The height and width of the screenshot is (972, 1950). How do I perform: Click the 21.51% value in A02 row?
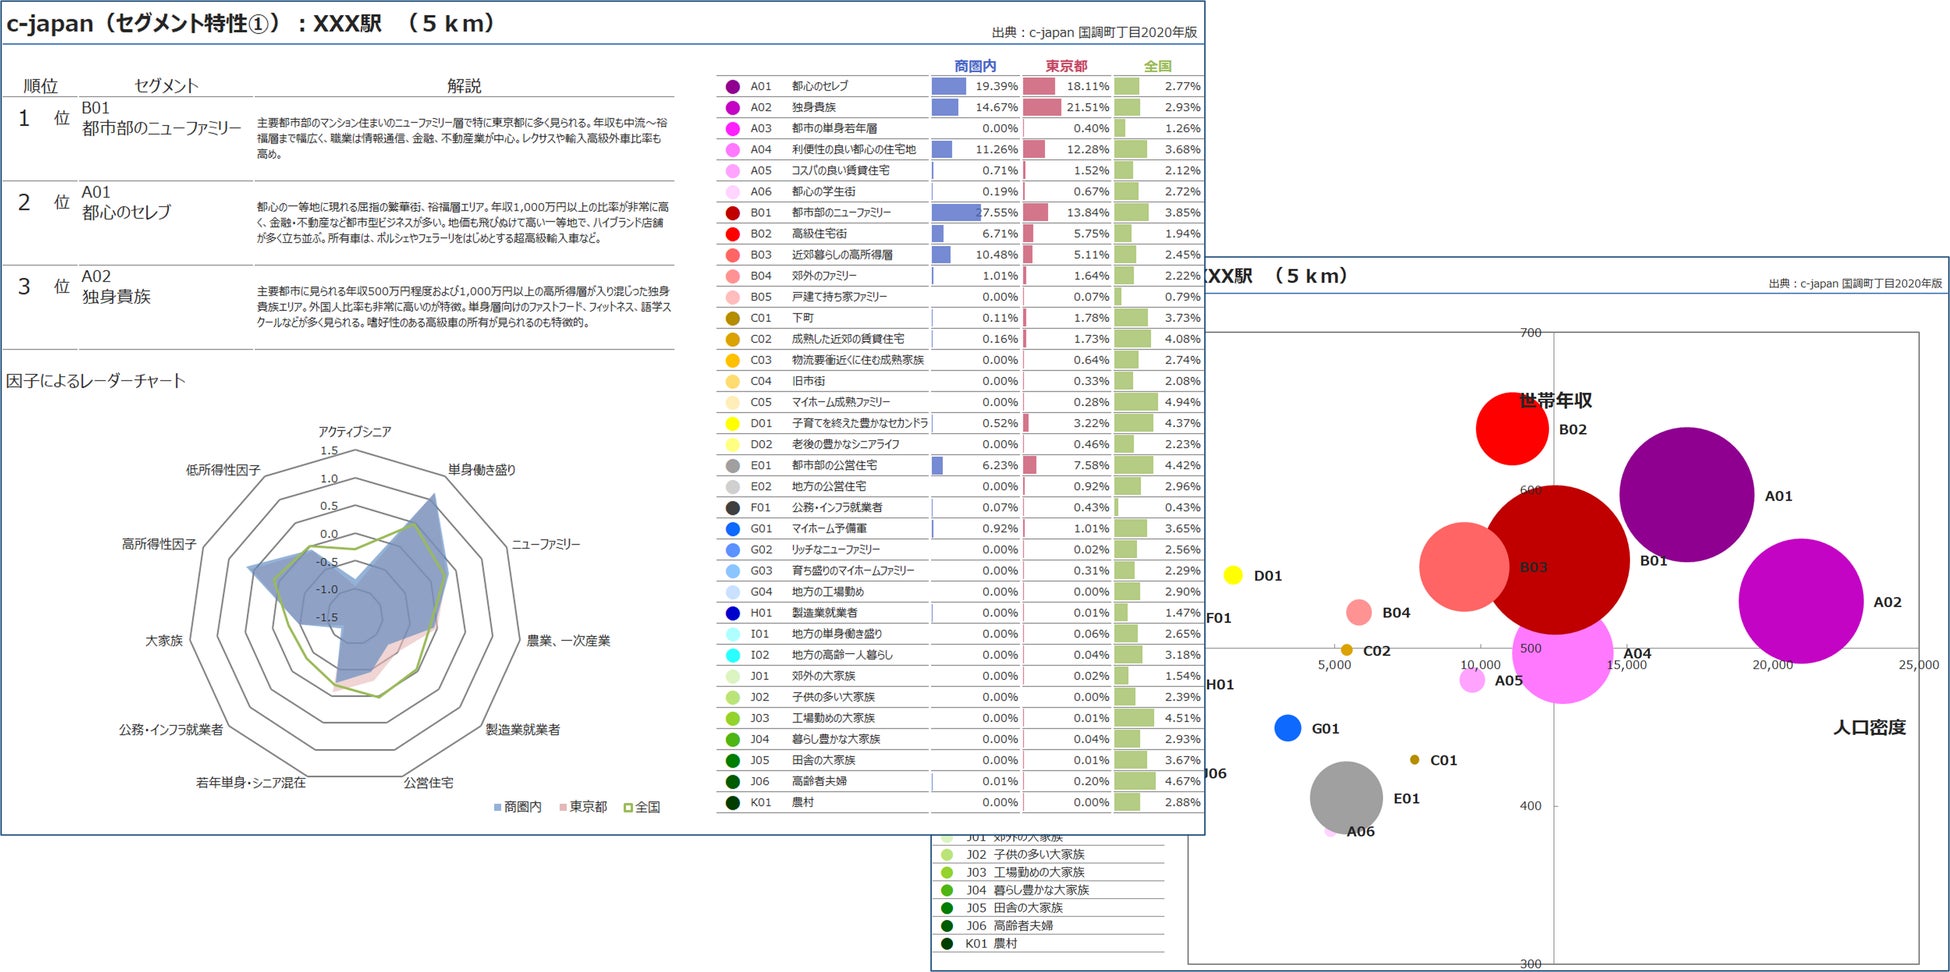tap(1087, 108)
